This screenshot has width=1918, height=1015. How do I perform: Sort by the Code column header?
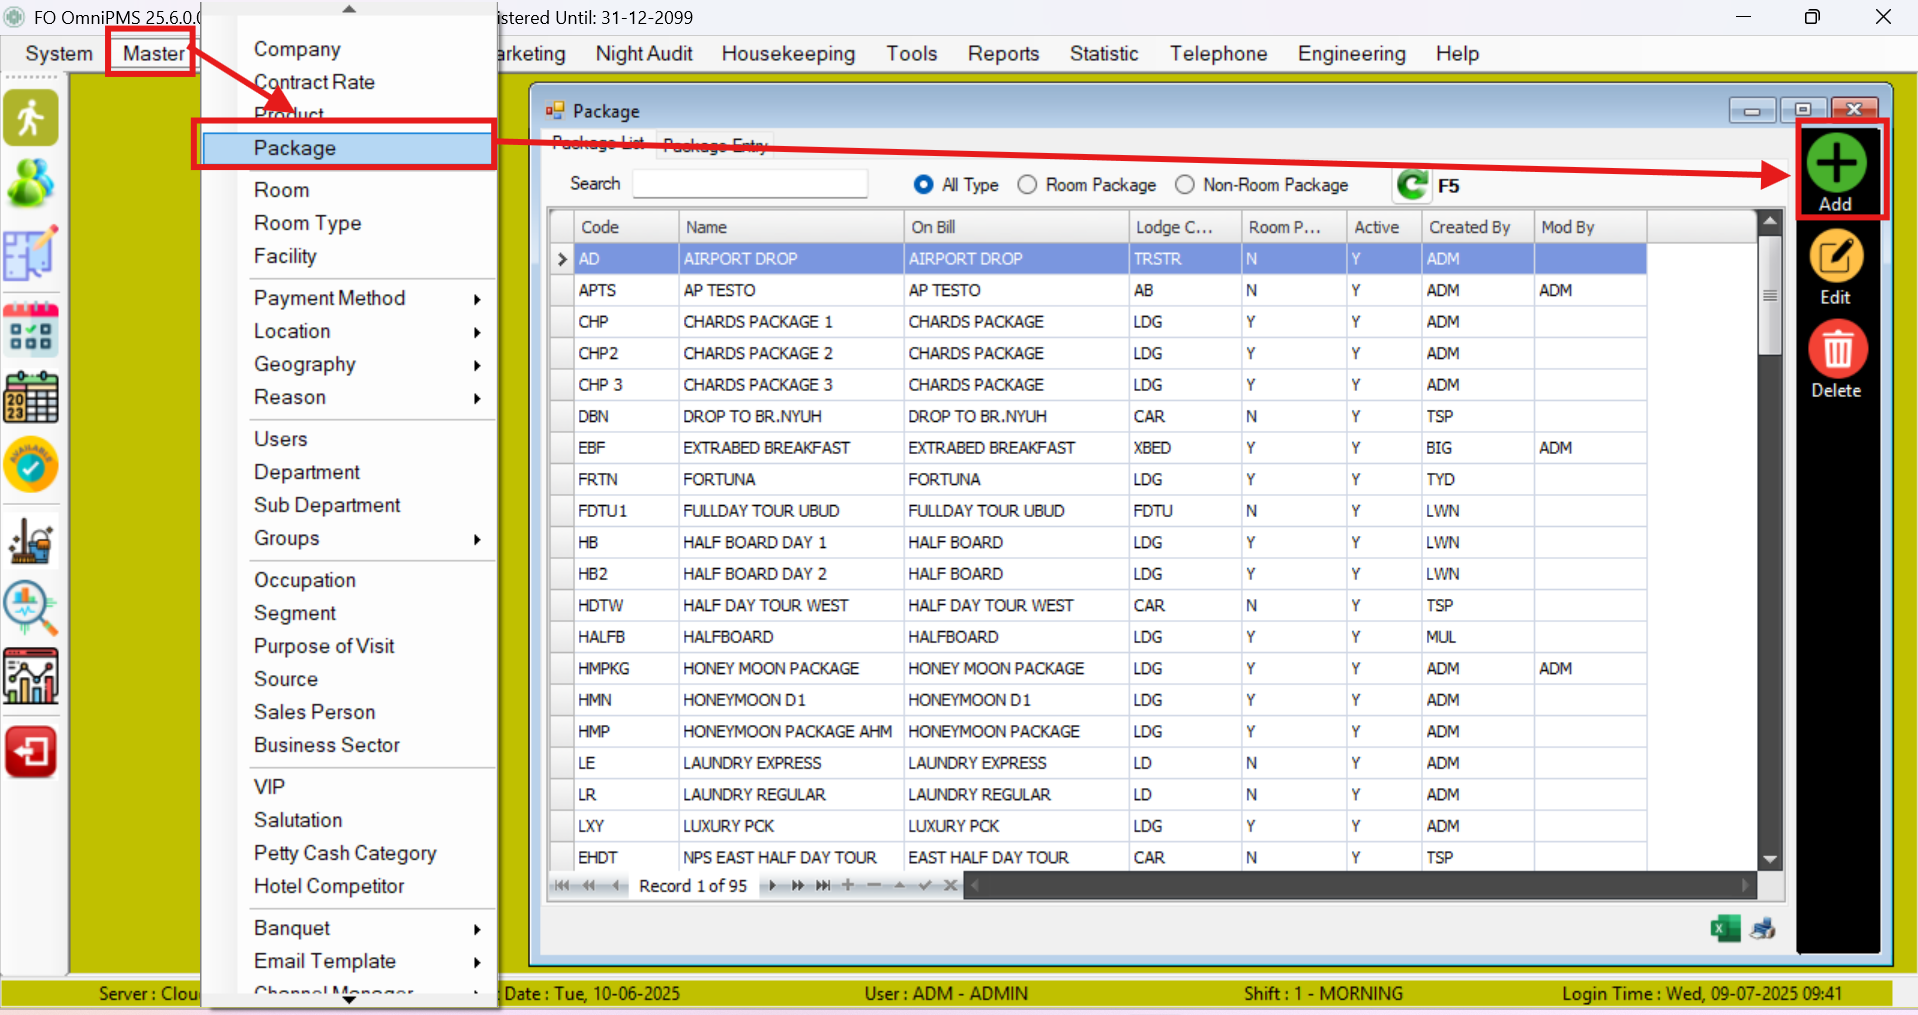tap(626, 227)
